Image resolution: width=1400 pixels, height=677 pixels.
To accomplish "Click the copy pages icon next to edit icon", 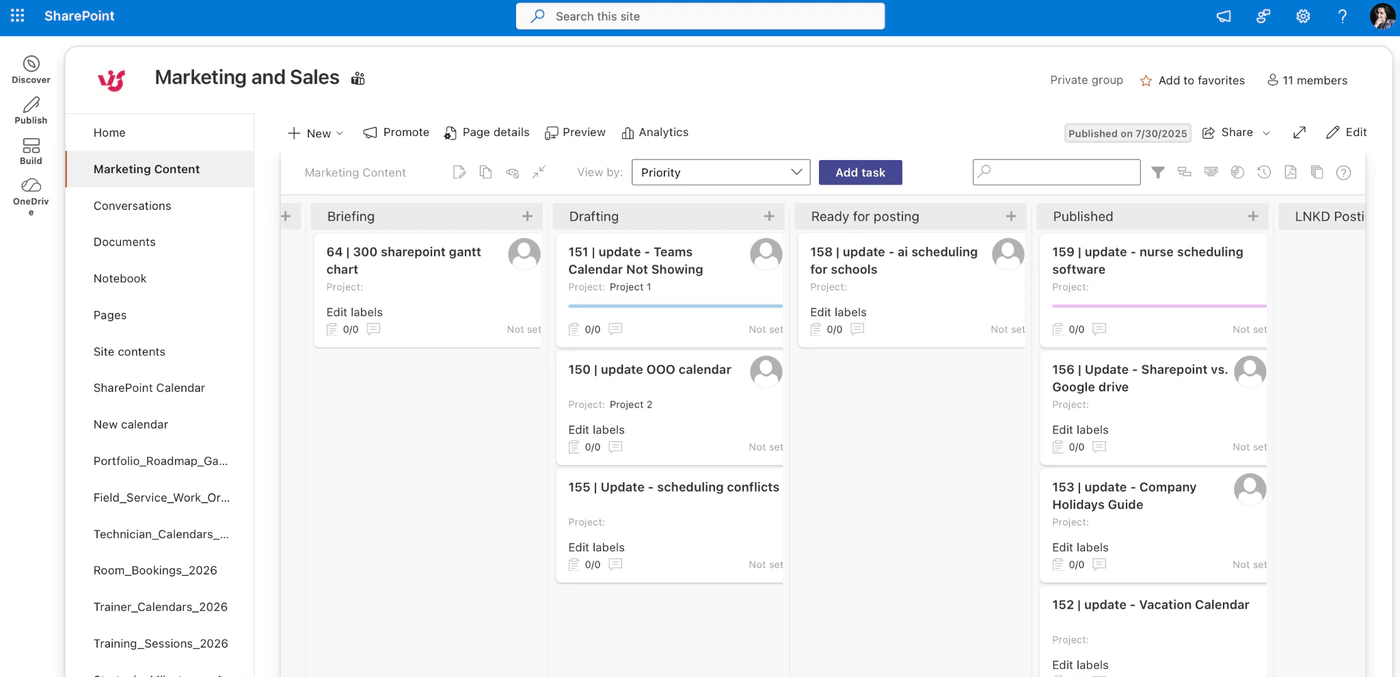I will coord(485,172).
